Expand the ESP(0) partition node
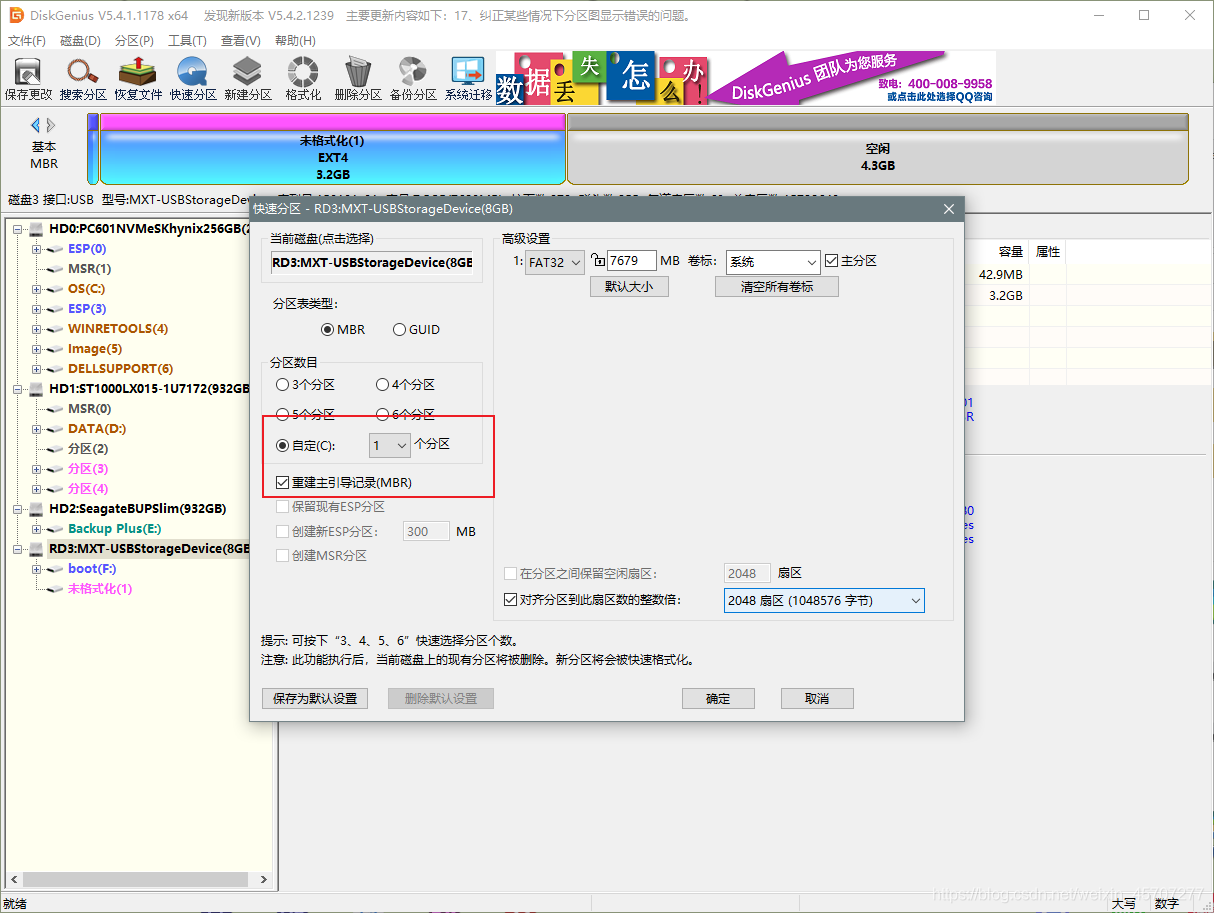The image size is (1214, 913). (37, 249)
